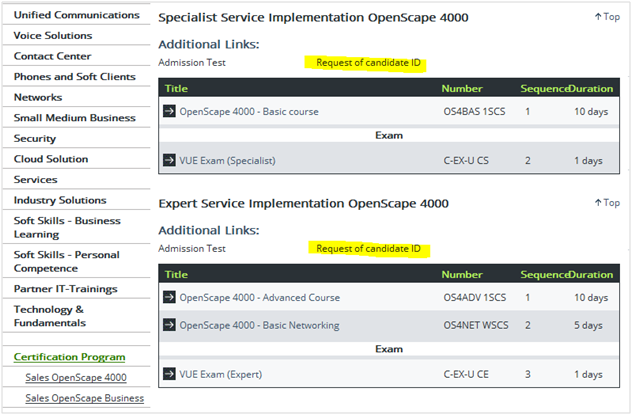Go to Phones and Soft Clients

click(x=75, y=77)
